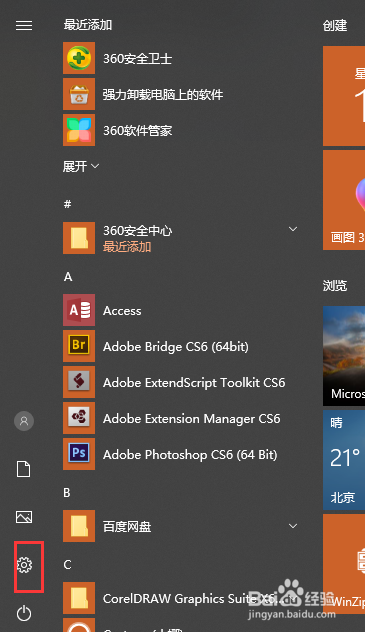Open the WinZip tile
The image size is (365, 632).
(x=344, y=563)
